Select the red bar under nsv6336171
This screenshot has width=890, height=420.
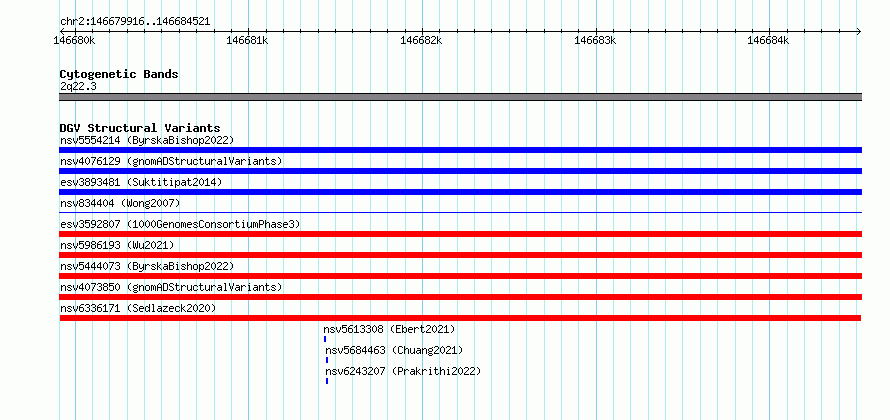460,318
